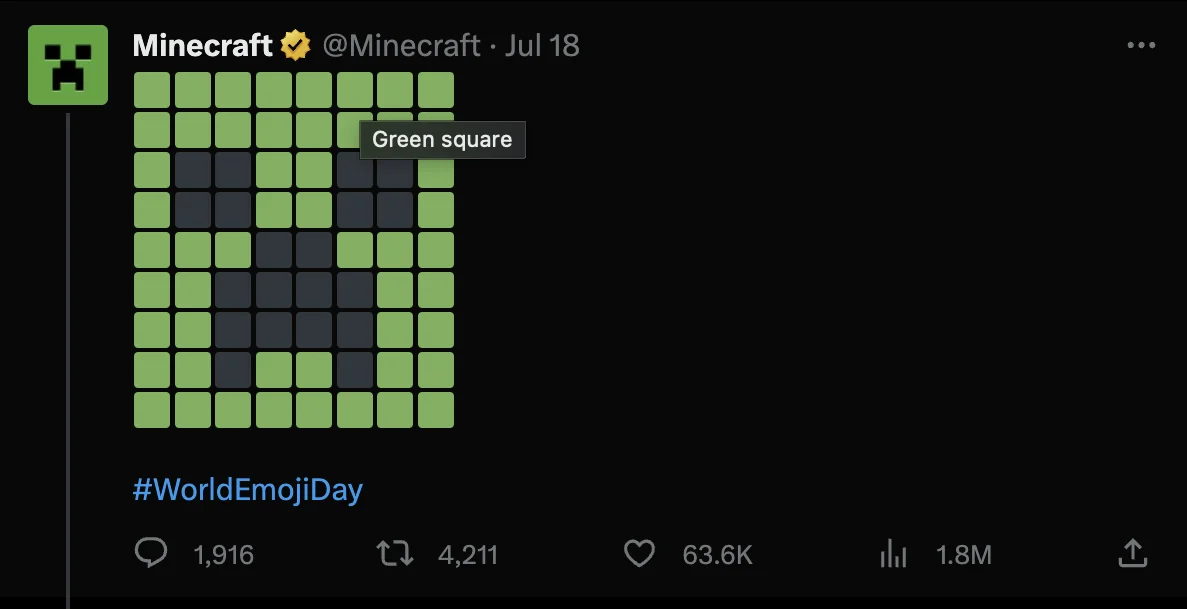Screen dimensions: 1187x609
Task: Click the gold verified badge
Action: click(295, 46)
